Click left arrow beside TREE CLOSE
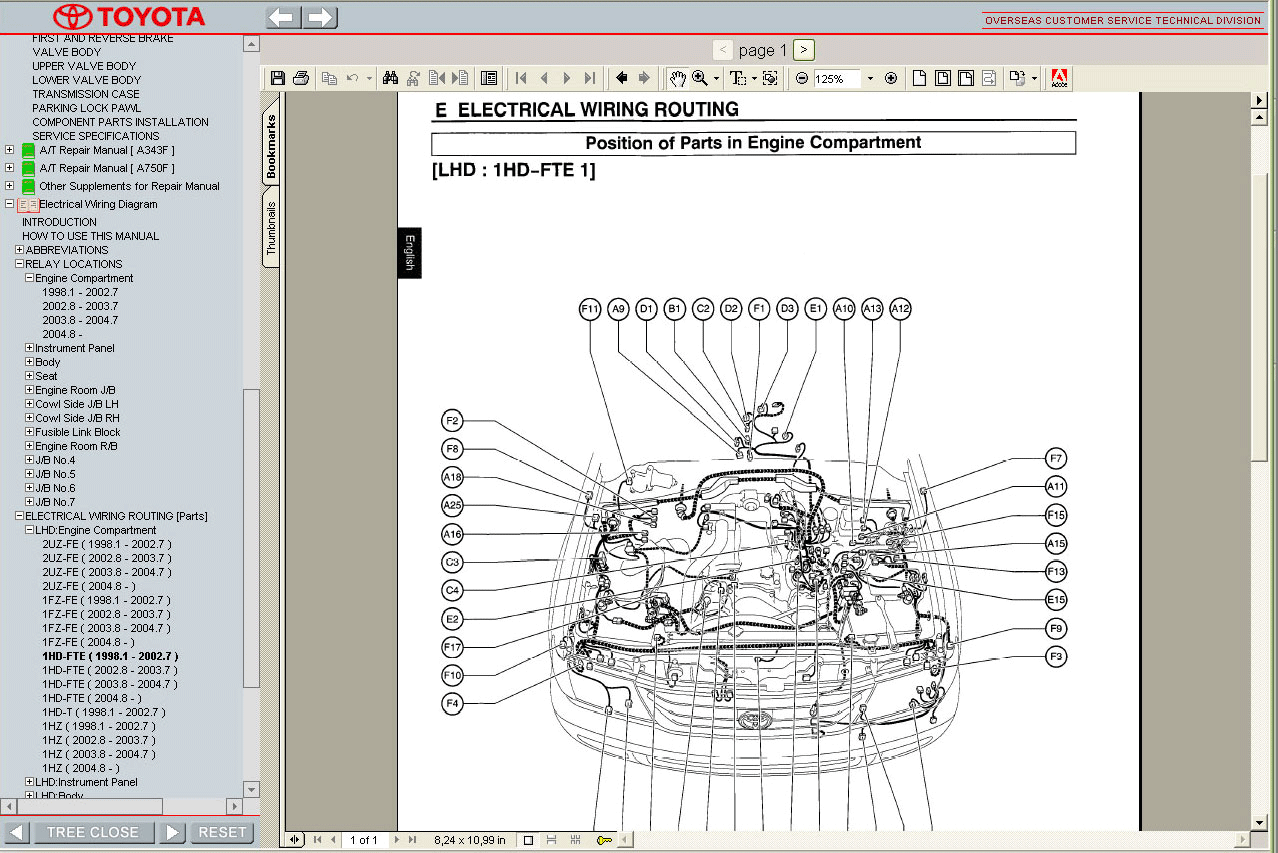 pos(17,832)
